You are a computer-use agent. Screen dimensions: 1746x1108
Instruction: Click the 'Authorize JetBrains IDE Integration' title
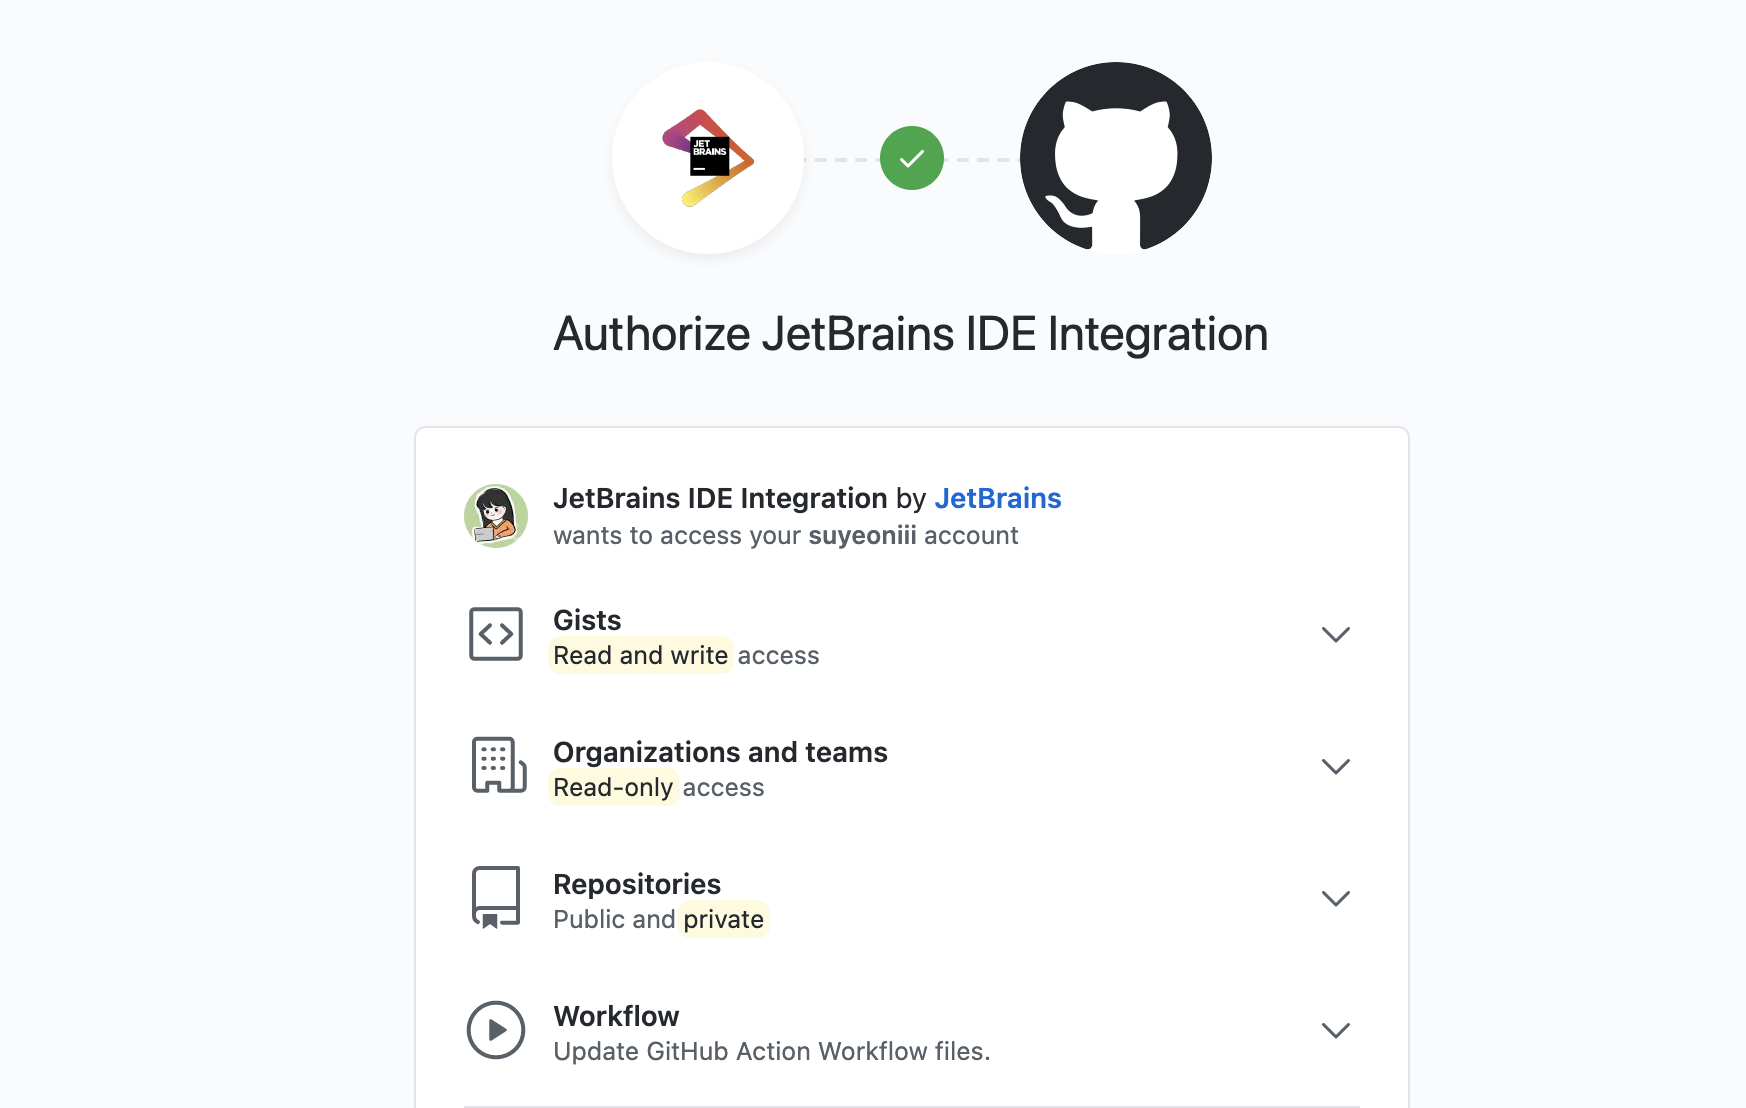[x=911, y=334]
